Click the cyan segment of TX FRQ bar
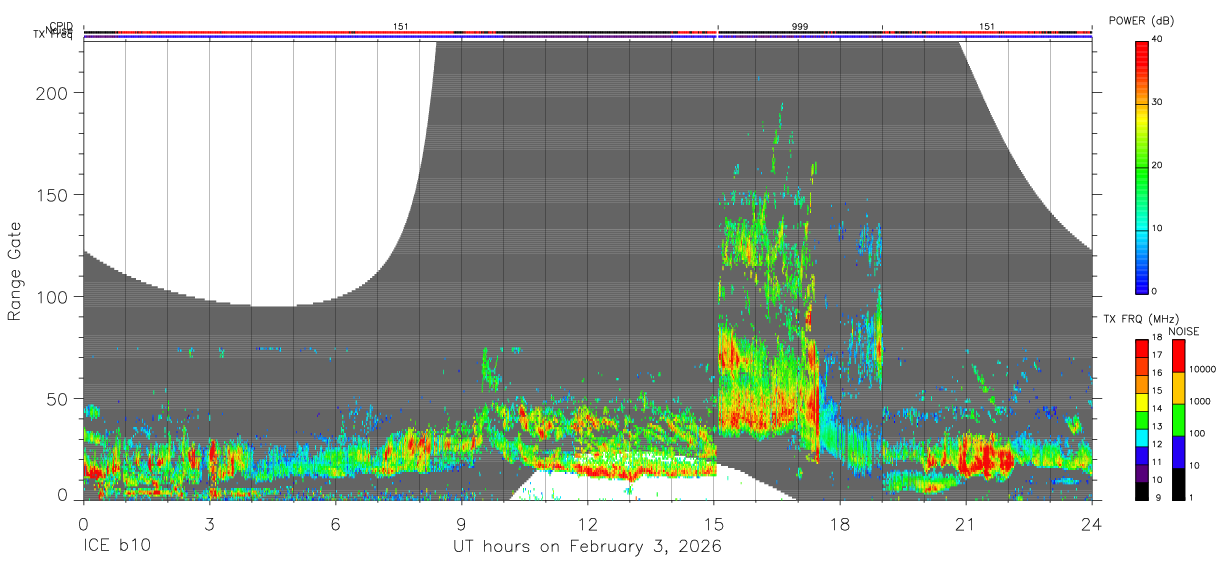Viewport: 1228px width, 567px height. pos(1142,437)
